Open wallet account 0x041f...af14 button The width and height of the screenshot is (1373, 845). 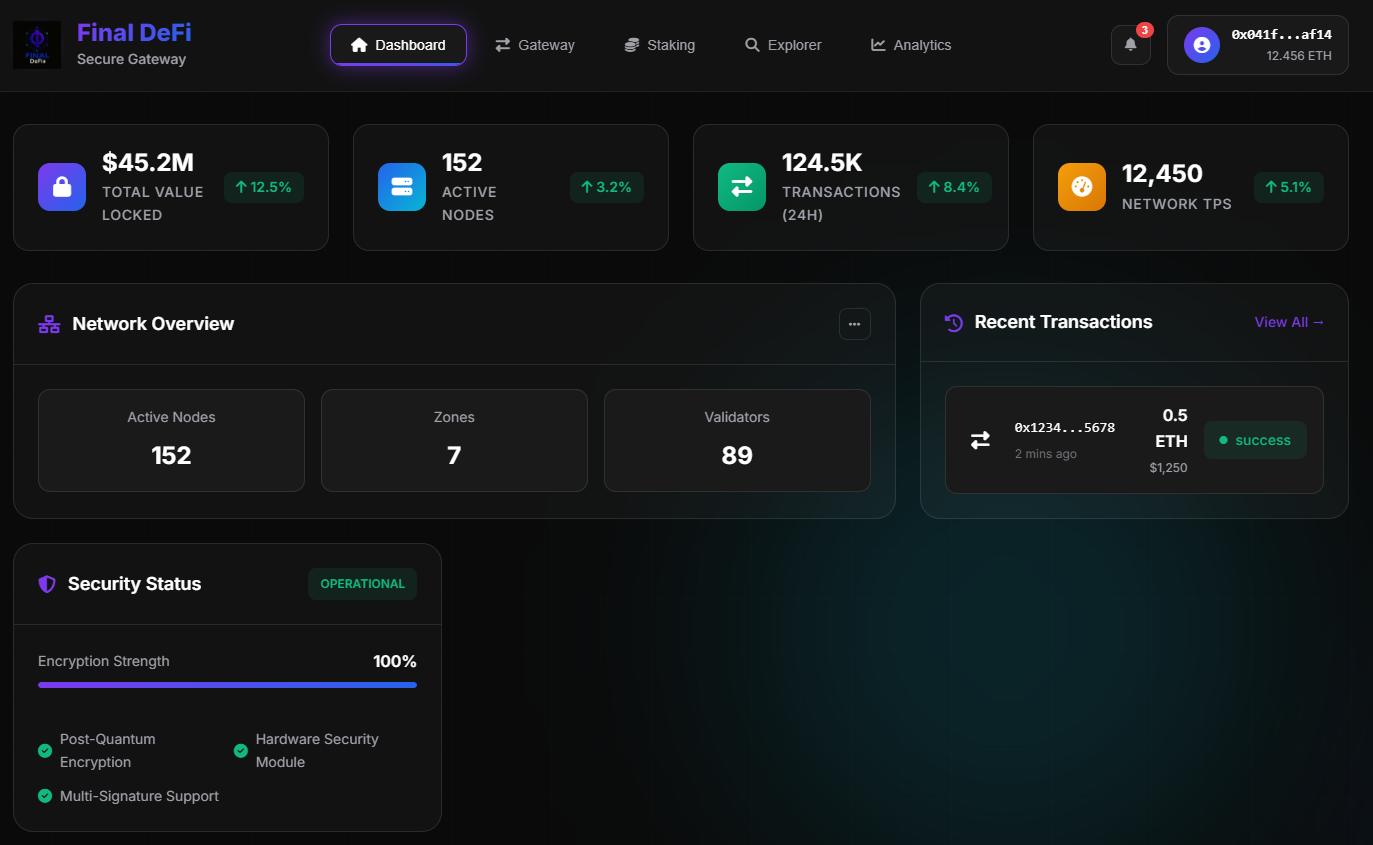click(1258, 45)
